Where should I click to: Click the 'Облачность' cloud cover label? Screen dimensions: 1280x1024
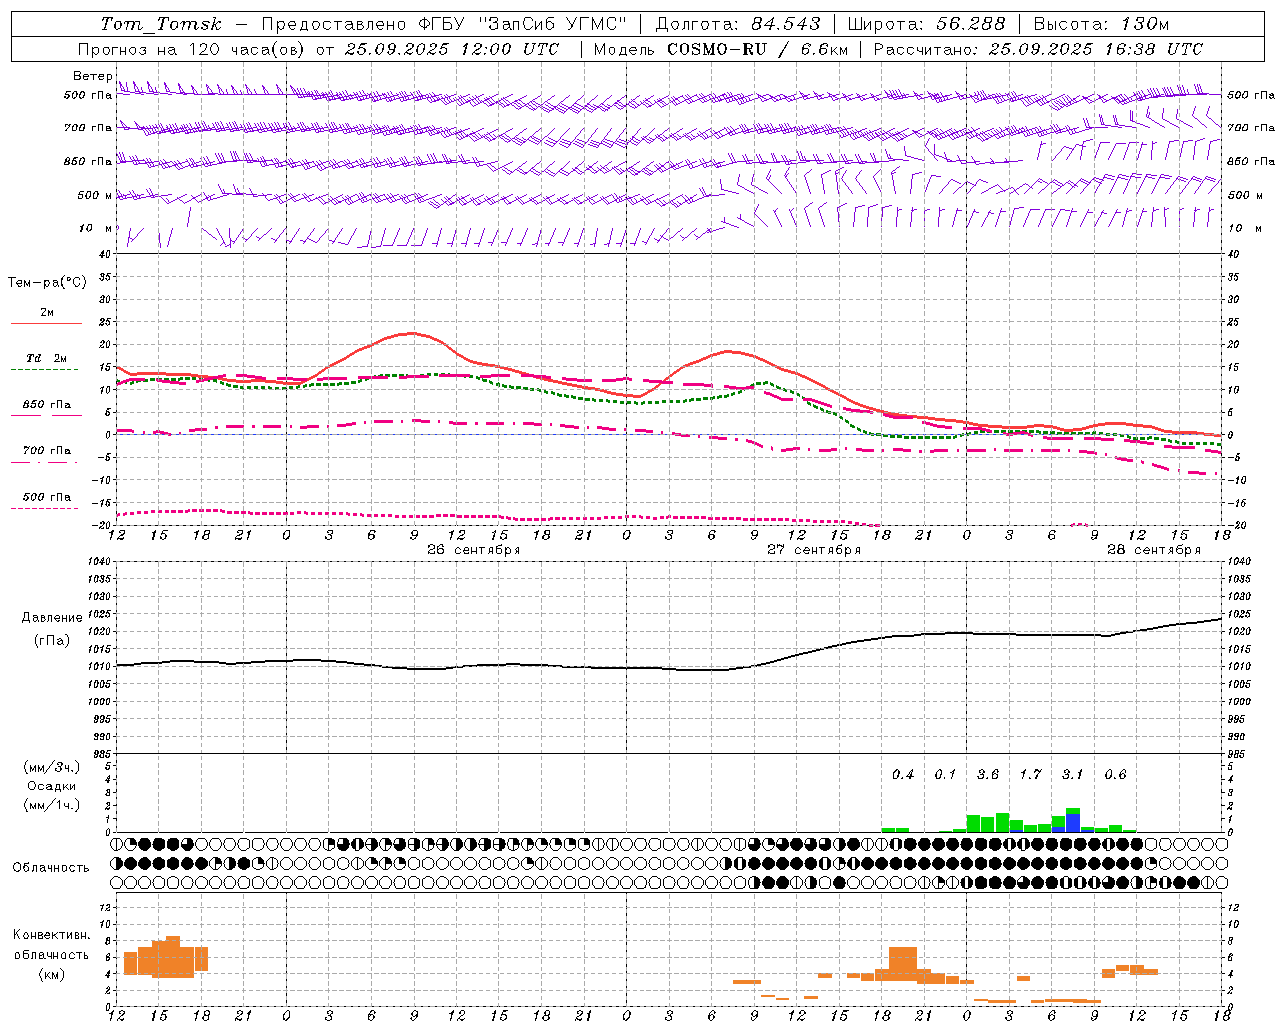tap(51, 868)
